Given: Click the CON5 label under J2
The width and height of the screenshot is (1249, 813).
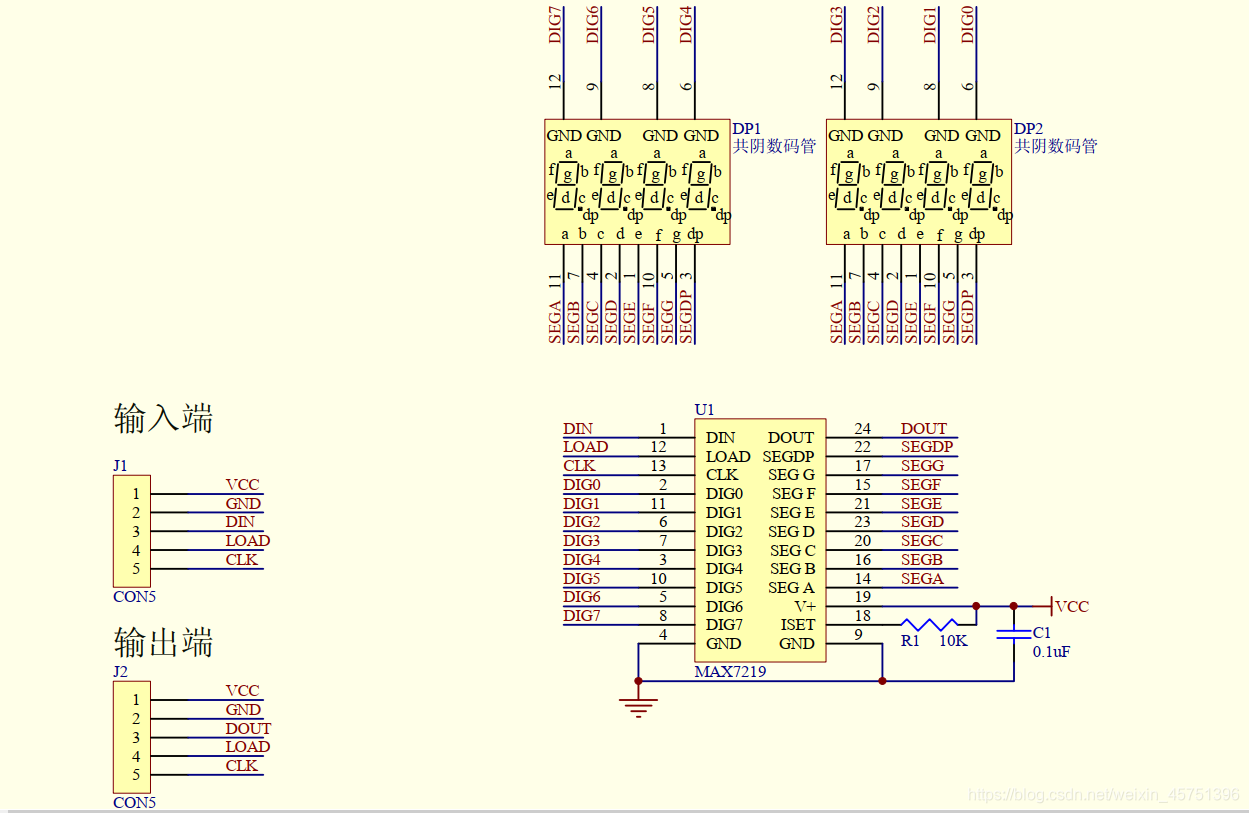Looking at the screenshot, I should (134, 802).
